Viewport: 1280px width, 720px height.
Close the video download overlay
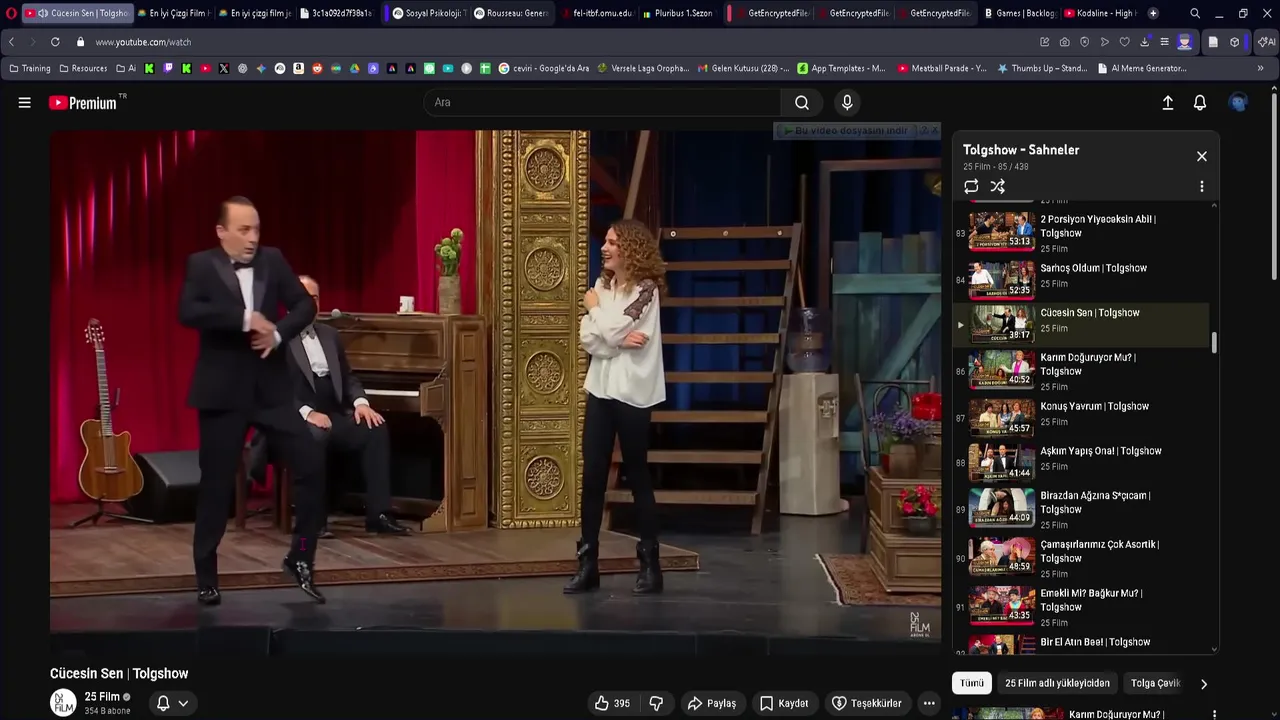click(936, 131)
